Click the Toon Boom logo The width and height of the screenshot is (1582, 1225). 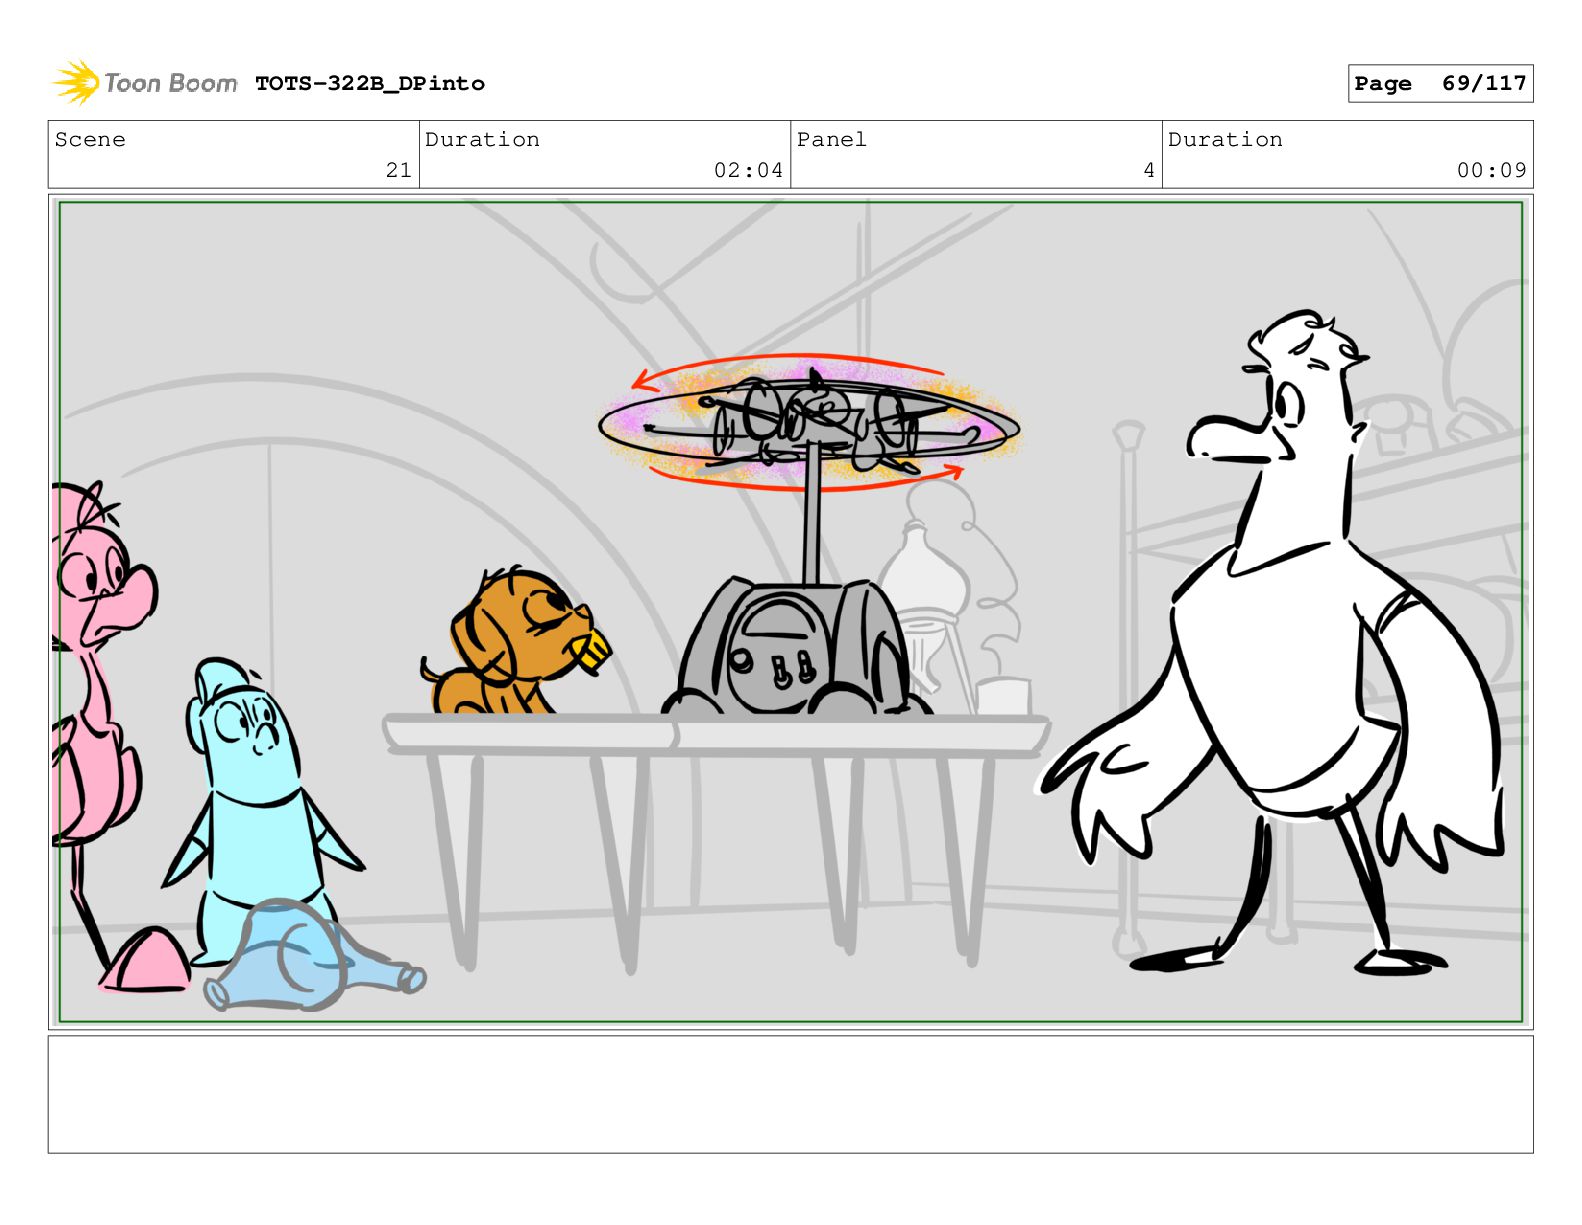[x=145, y=83]
